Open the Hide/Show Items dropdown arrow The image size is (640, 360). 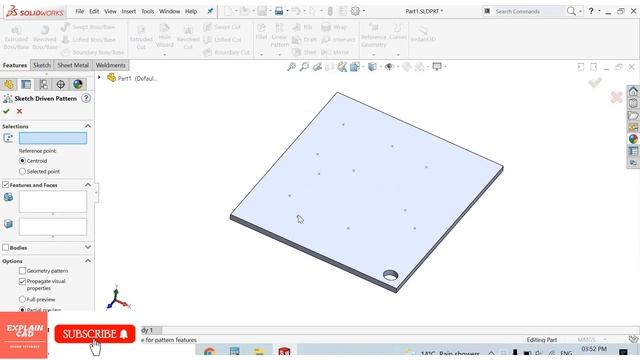[x=397, y=67]
